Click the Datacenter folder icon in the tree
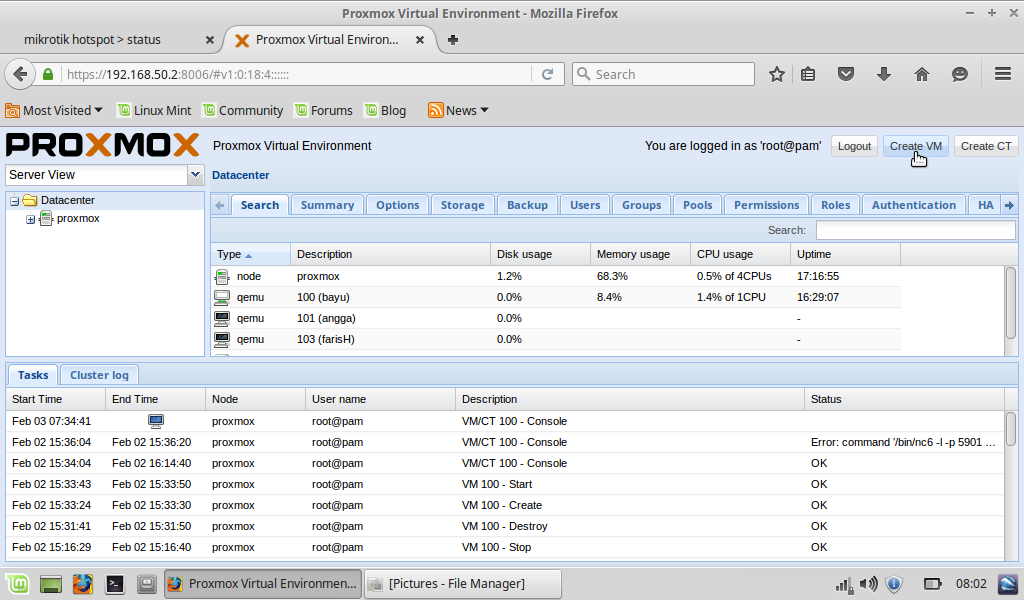 coord(30,200)
